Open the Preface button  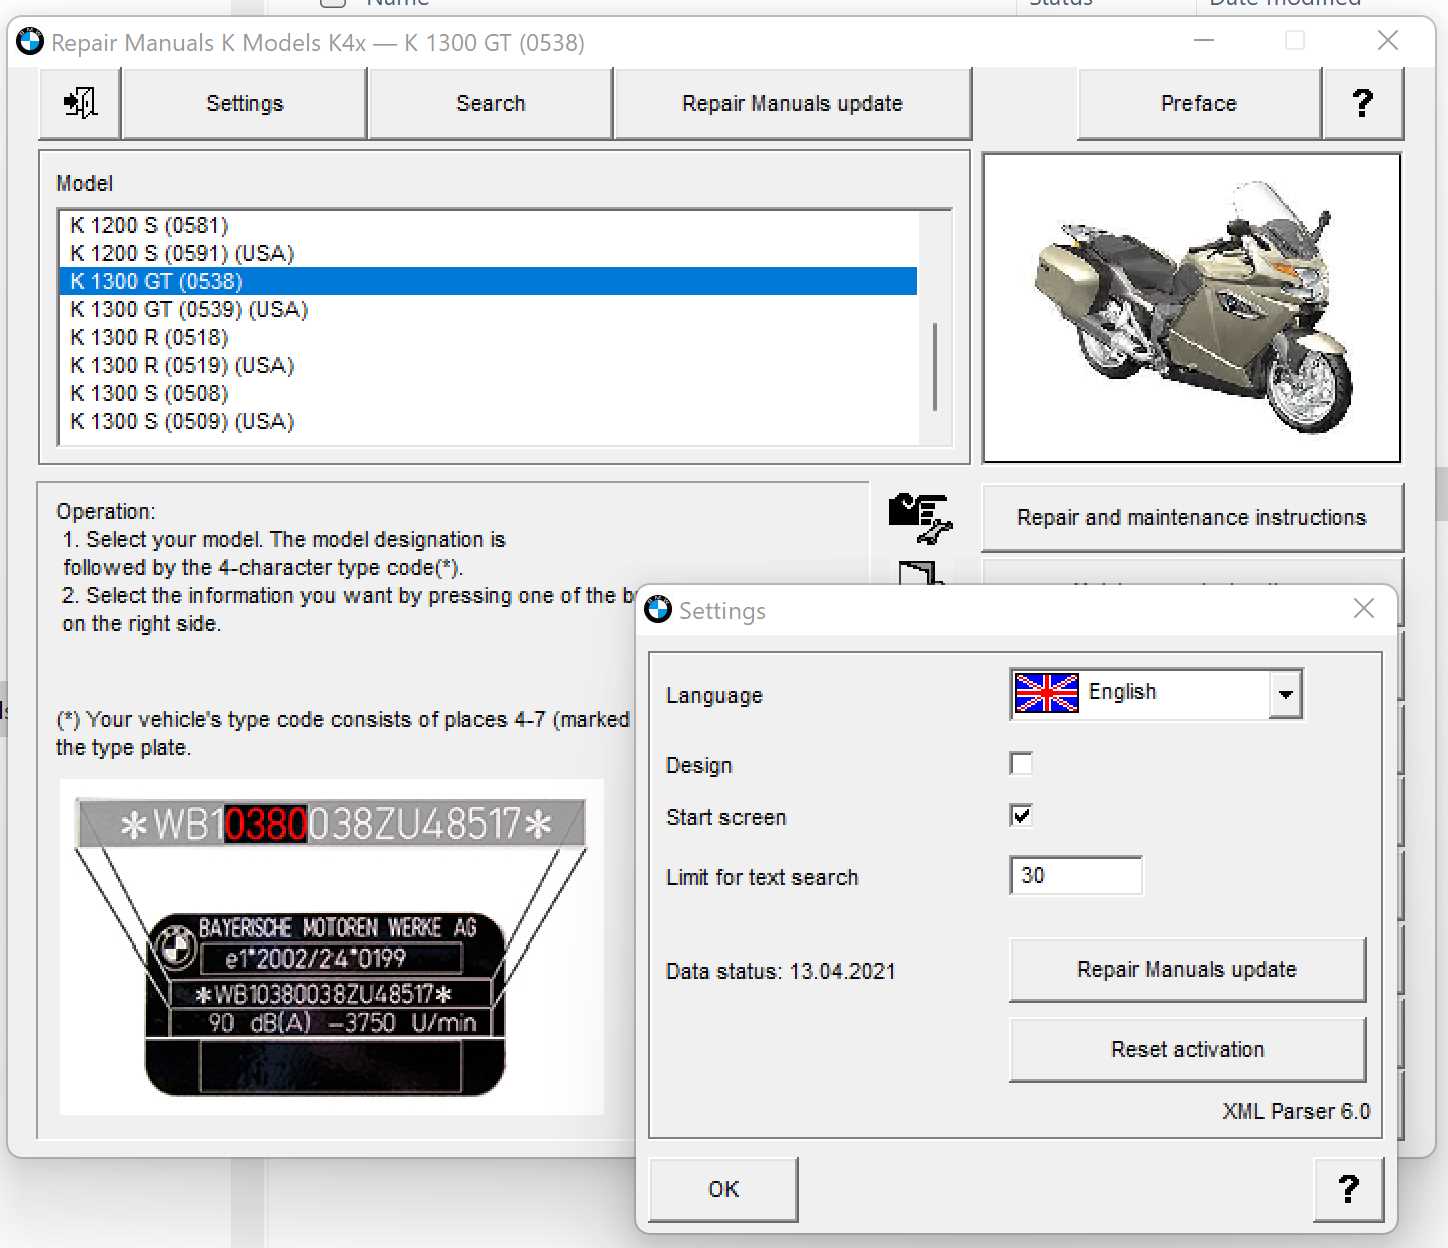[1199, 103]
